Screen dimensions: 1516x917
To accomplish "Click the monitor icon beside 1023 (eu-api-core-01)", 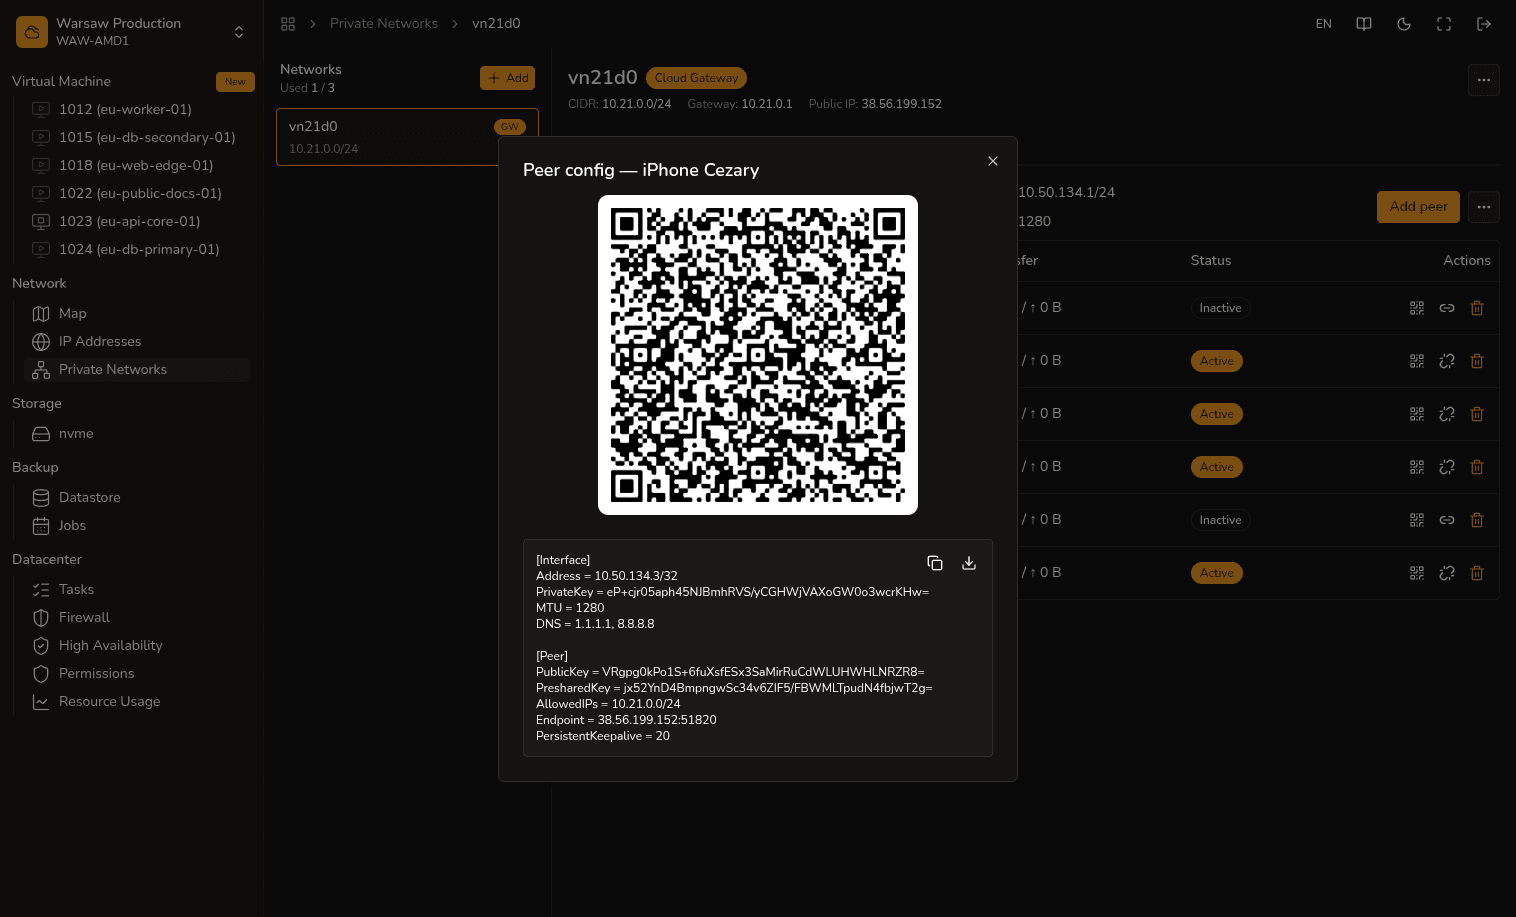I will point(41,221).
